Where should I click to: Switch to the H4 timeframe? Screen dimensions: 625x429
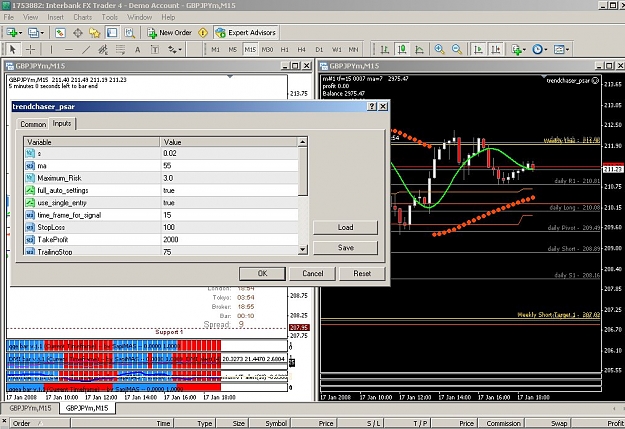(x=301, y=49)
